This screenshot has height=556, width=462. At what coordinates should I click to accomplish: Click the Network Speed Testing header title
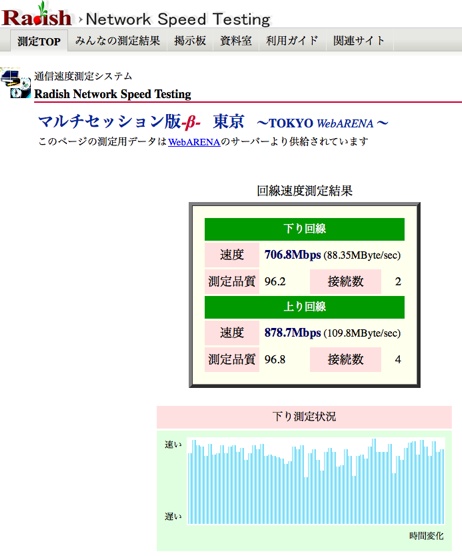(178, 19)
